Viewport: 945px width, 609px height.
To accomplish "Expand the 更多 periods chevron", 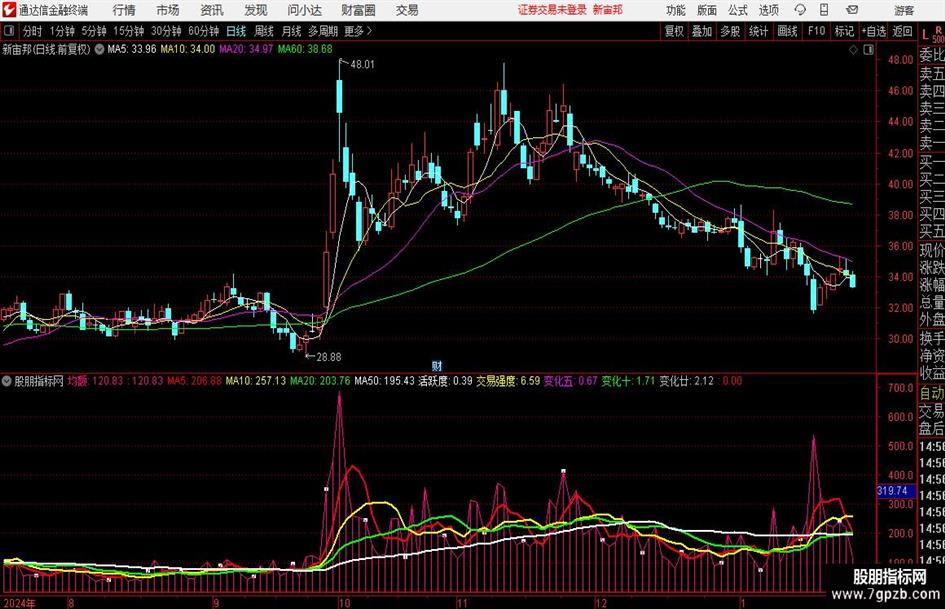I will click(x=369, y=31).
